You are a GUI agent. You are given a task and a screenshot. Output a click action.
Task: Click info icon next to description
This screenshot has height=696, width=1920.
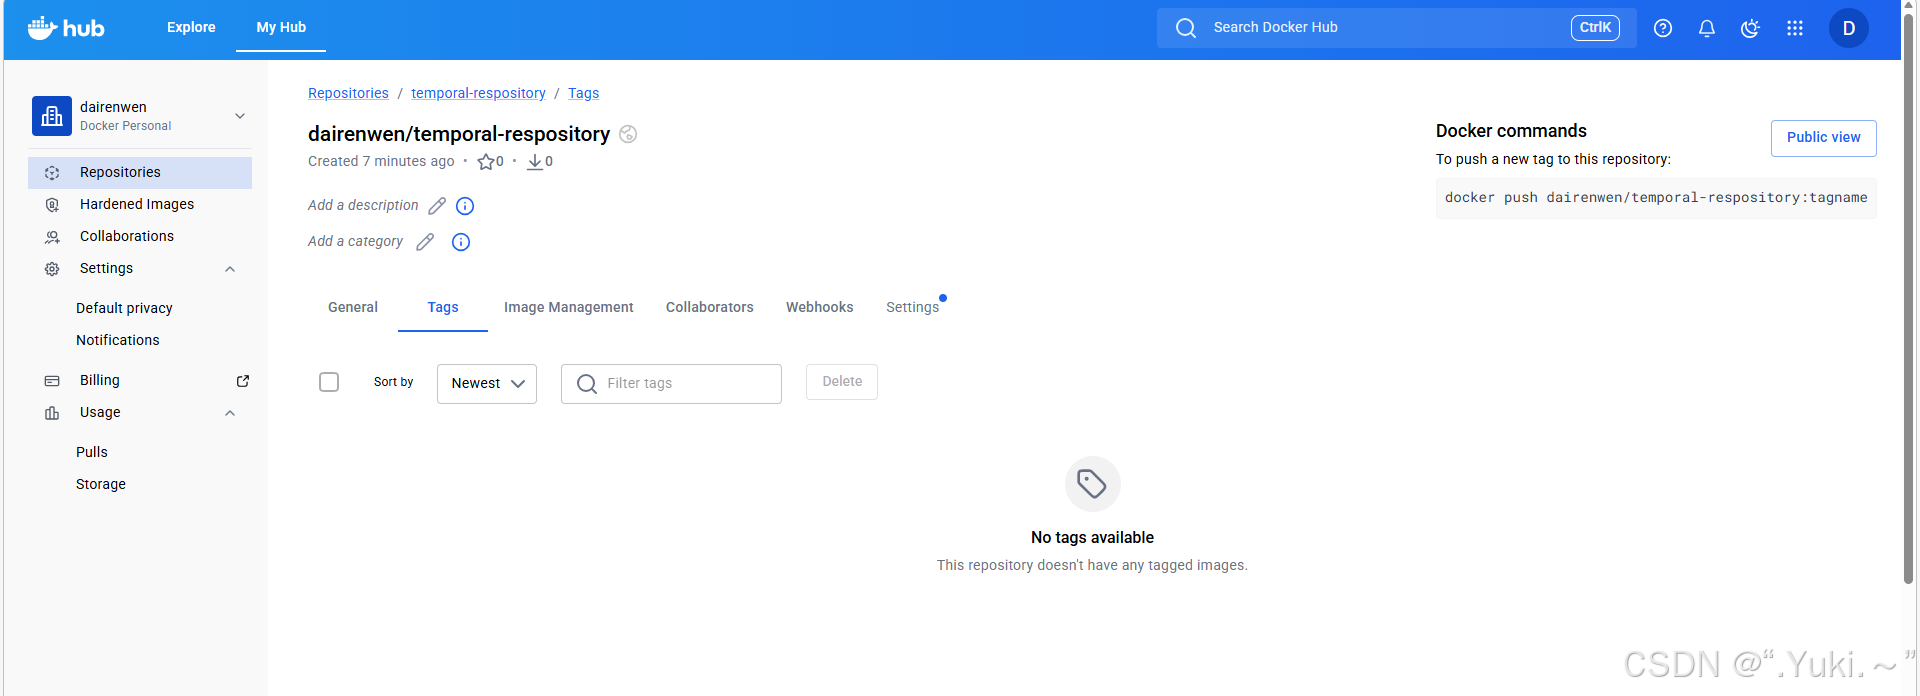click(x=465, y=206)
